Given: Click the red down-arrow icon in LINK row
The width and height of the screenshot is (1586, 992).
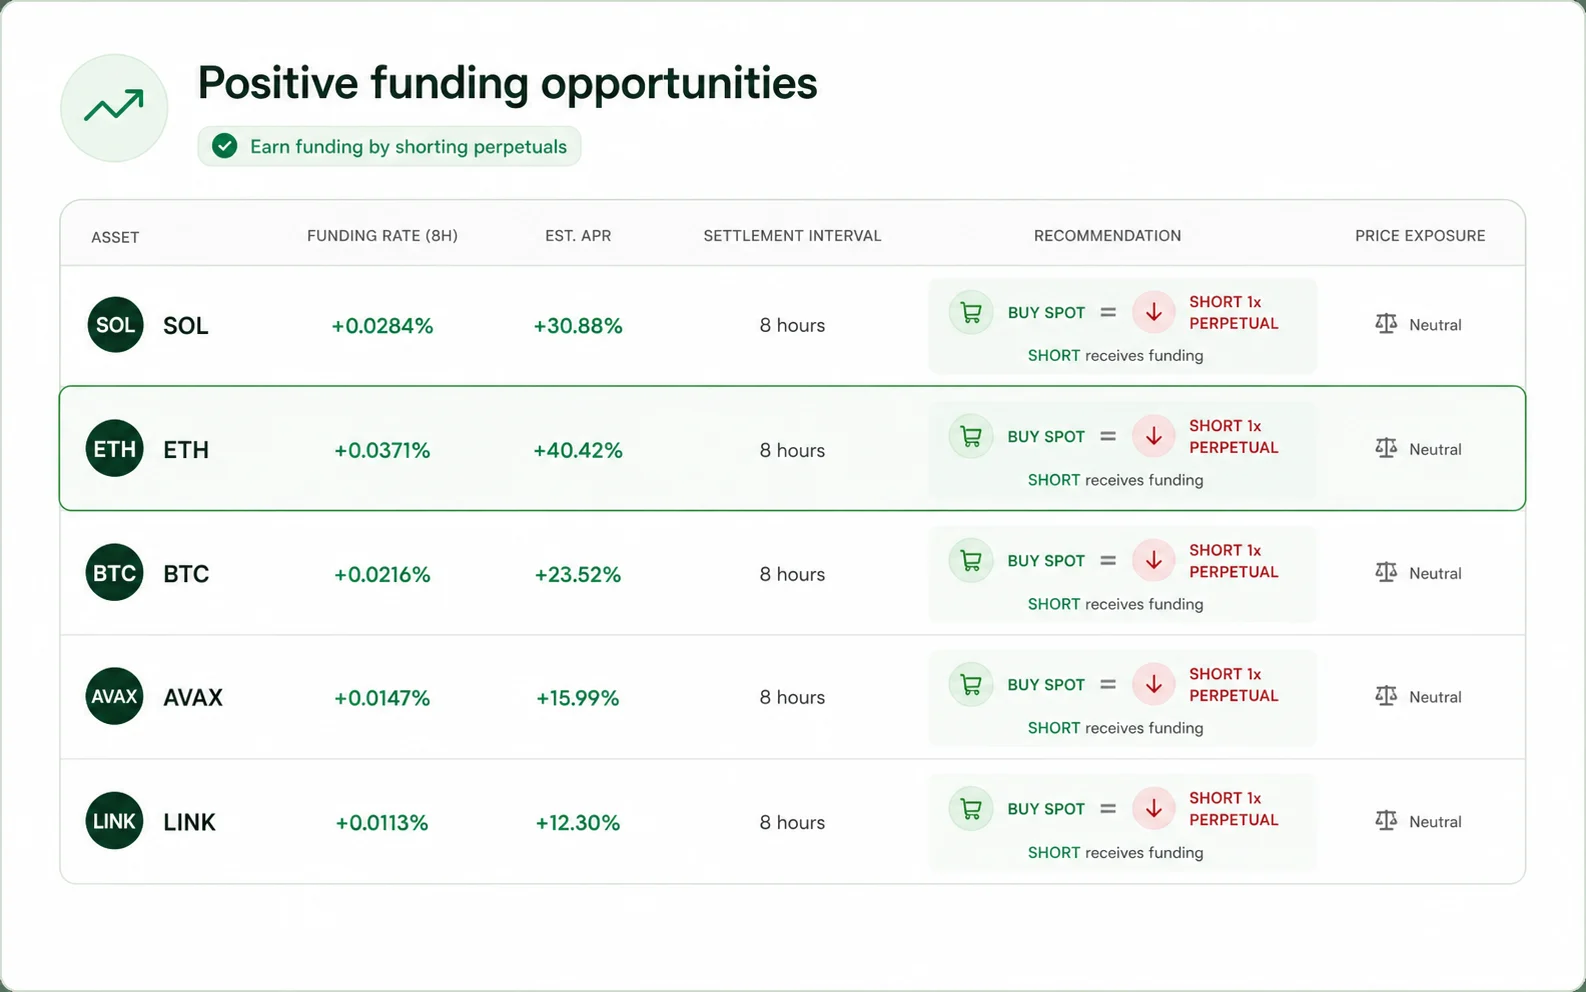Looking at the screenshot, I should click(x=1154, y=808).
